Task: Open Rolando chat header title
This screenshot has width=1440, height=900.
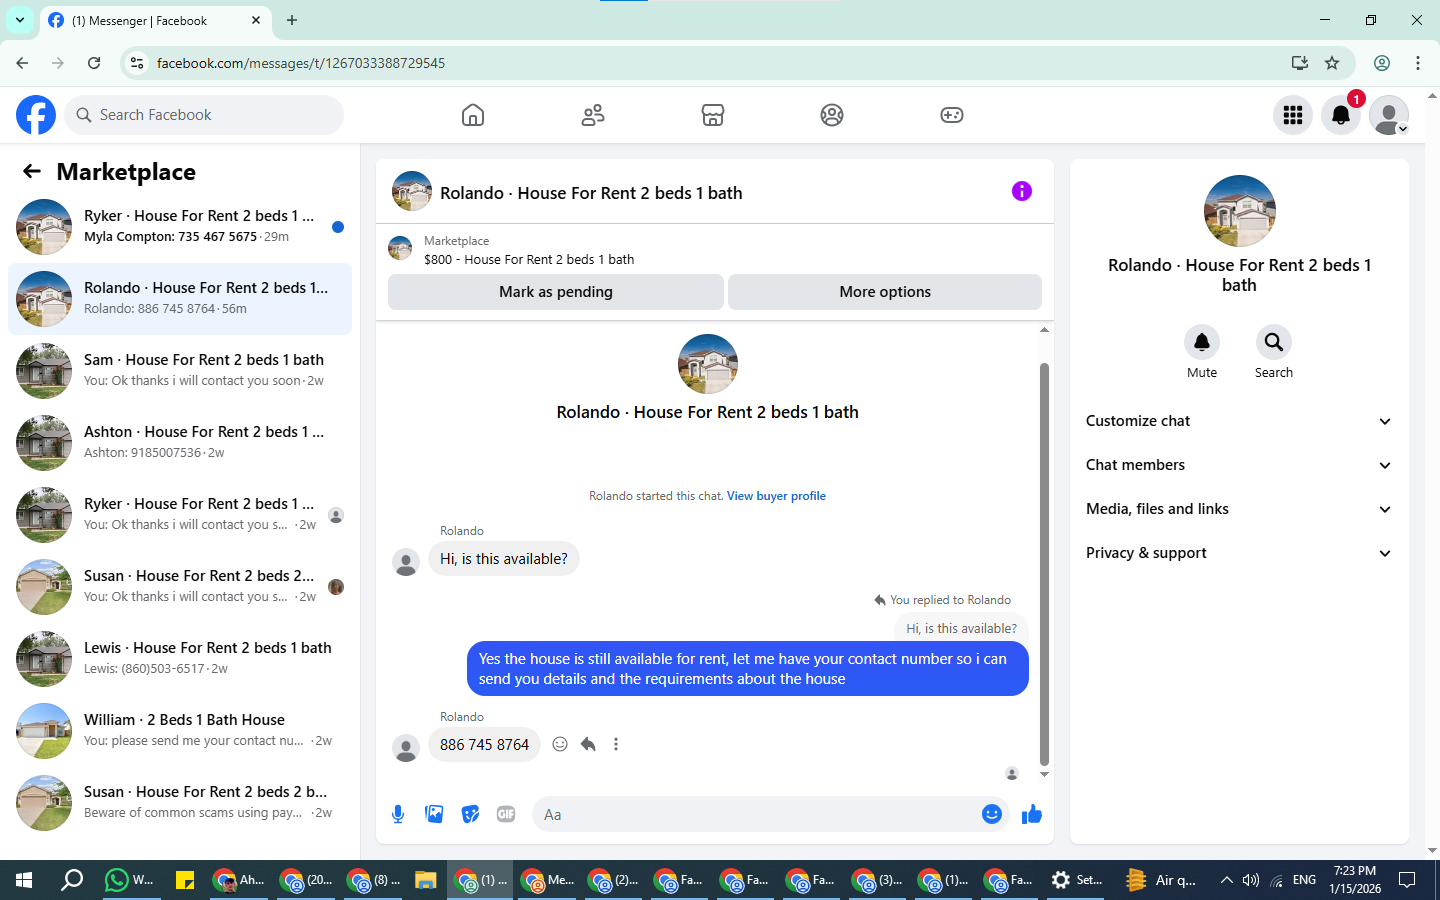Action: click(x=591, y=193)
